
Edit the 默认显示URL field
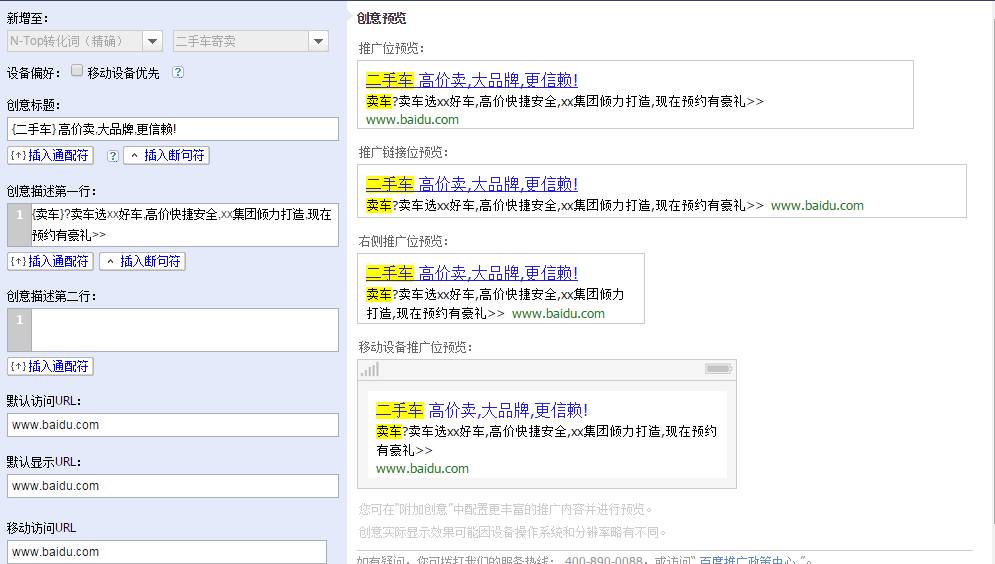[173, 486]
